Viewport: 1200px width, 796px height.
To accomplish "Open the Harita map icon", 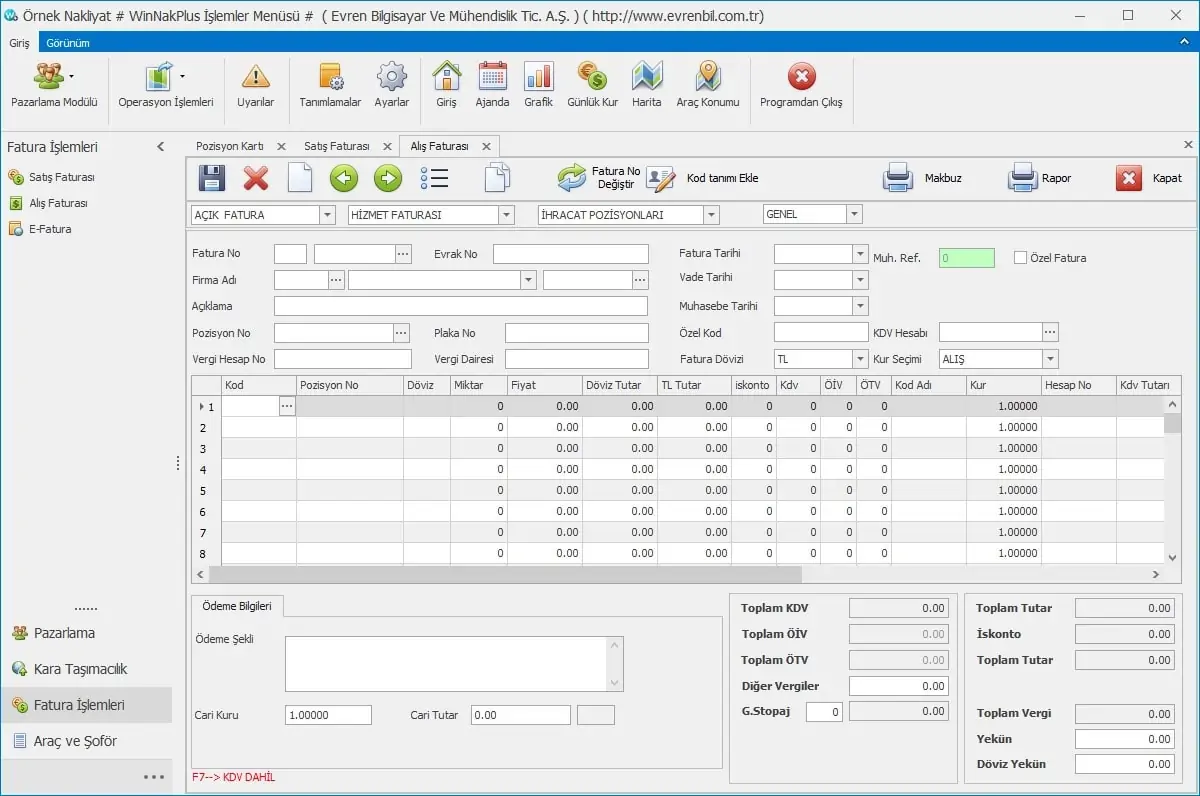I will (x=647, y=76).
